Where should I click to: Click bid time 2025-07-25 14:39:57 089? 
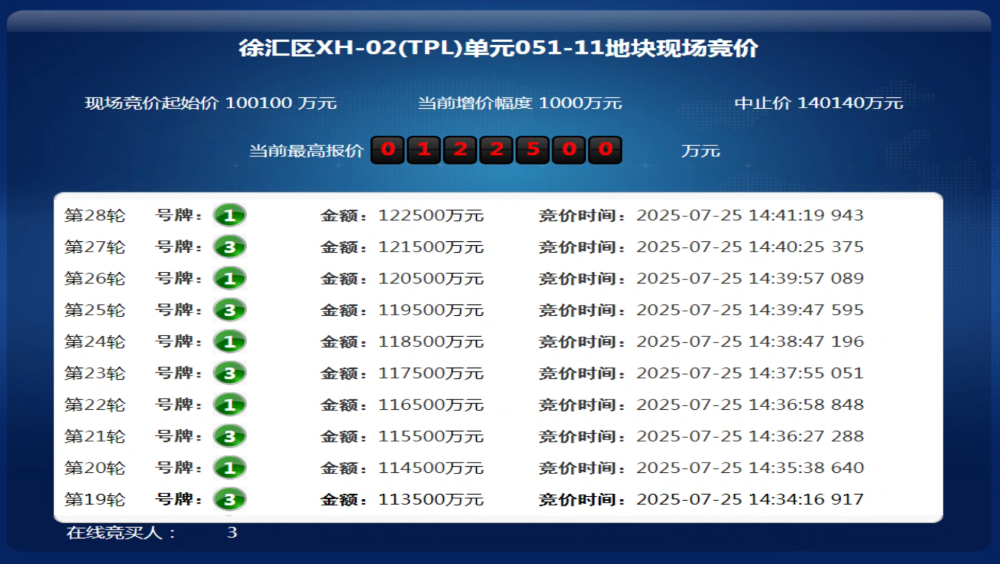pyautogui.click(x=750, y=278)
